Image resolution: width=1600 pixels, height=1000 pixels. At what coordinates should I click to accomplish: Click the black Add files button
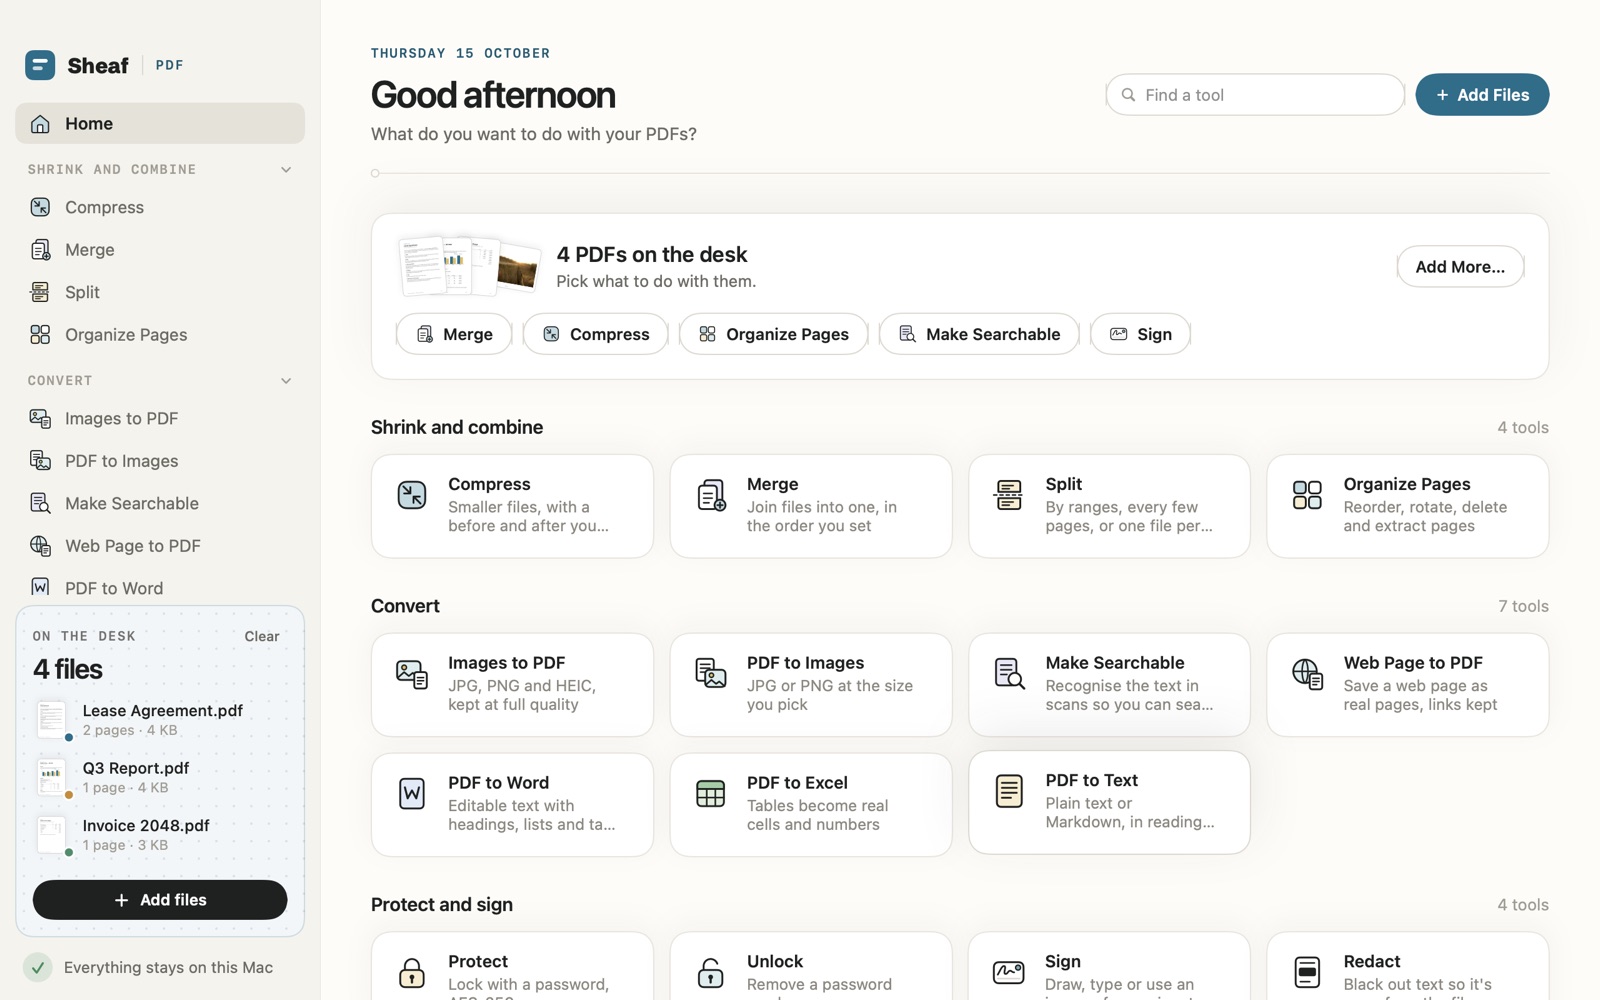160,900
